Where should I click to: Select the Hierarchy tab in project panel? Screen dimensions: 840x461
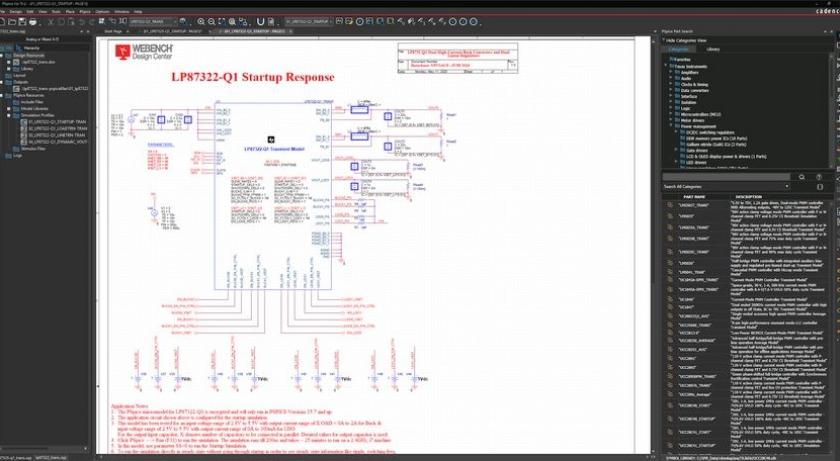31,48
